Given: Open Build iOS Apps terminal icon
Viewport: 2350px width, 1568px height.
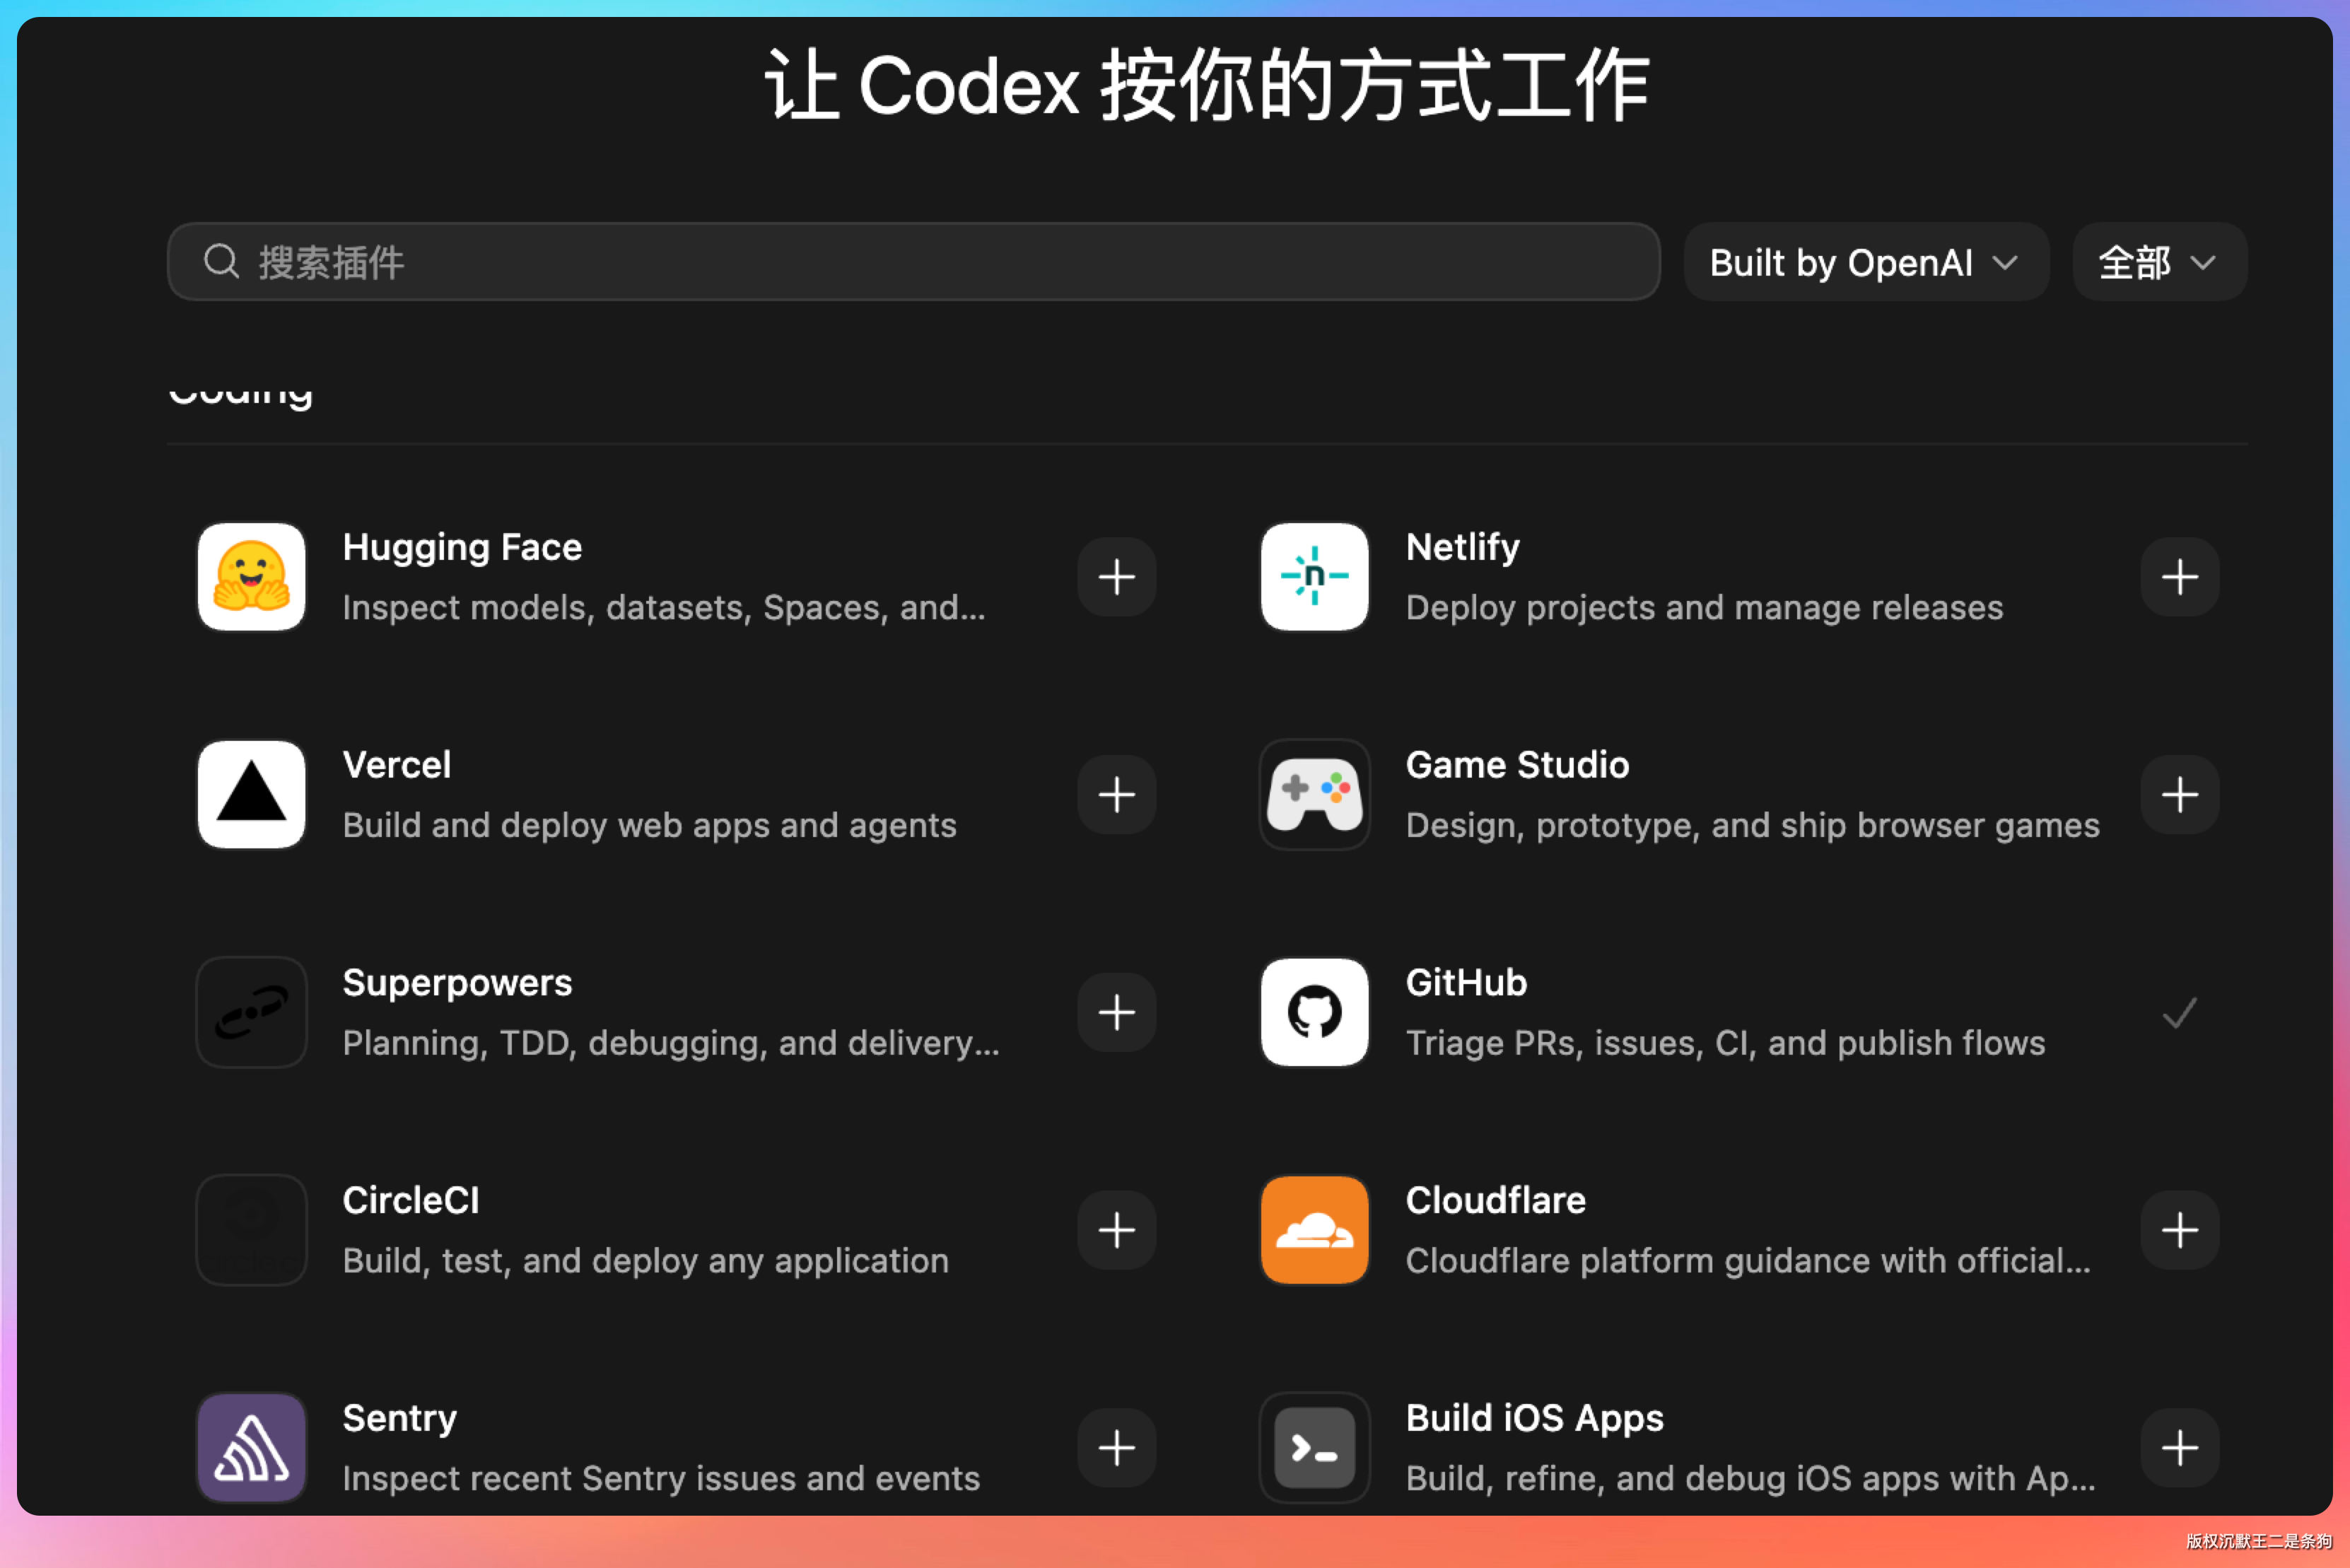Looking at the screenshot, I should click(1314, 1447).
